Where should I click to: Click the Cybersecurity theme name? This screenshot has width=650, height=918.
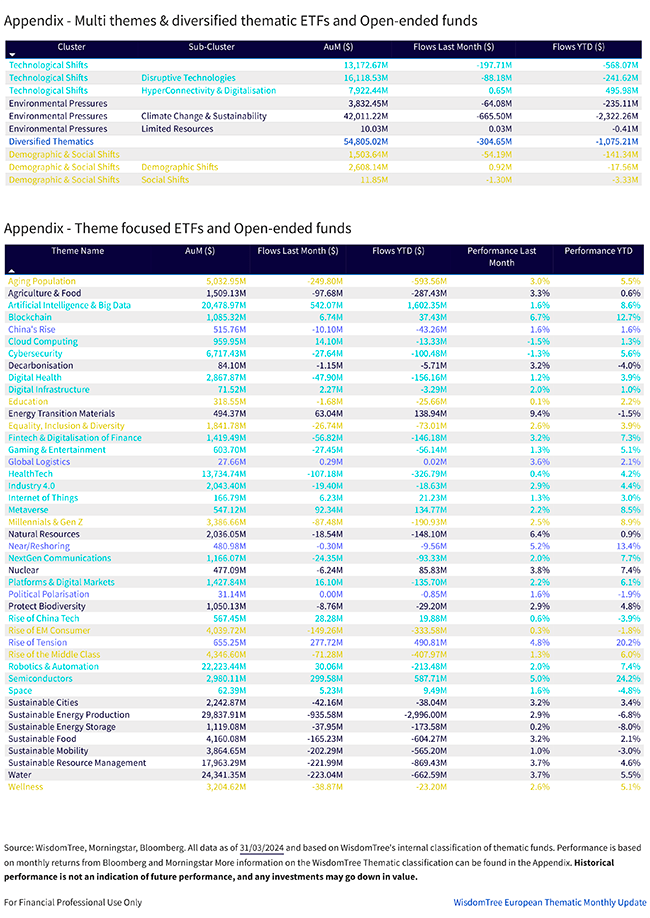(35, 353)
